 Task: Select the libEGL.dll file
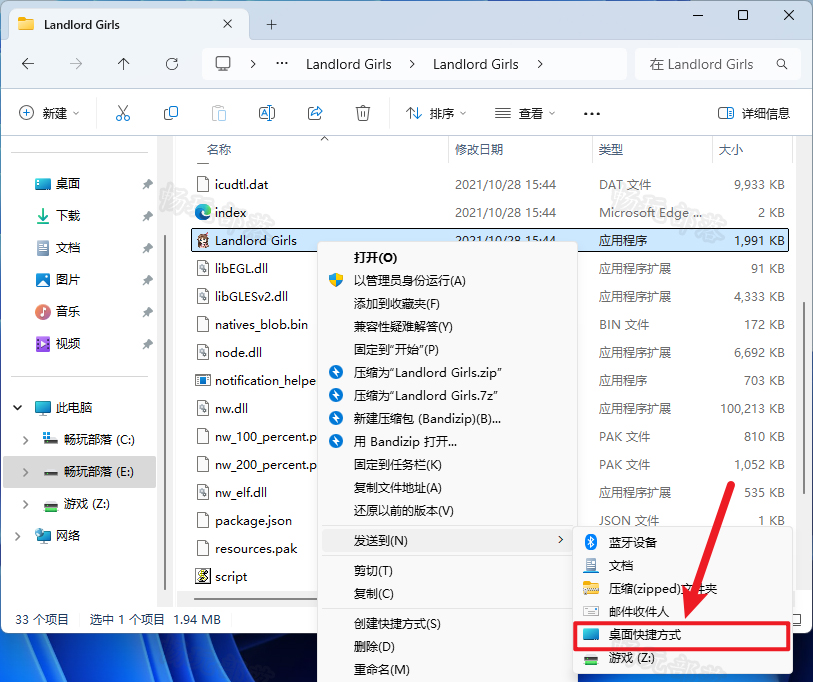pyautogui.click(x=241, y=268)
